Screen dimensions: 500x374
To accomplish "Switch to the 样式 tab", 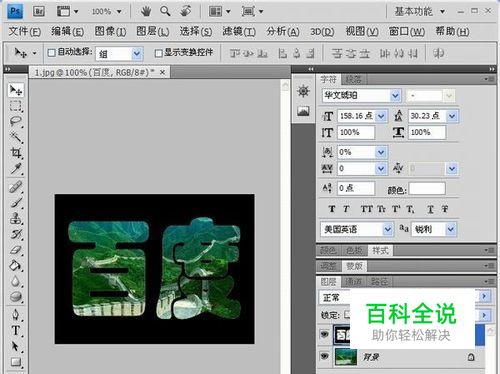I will (380, 250).
